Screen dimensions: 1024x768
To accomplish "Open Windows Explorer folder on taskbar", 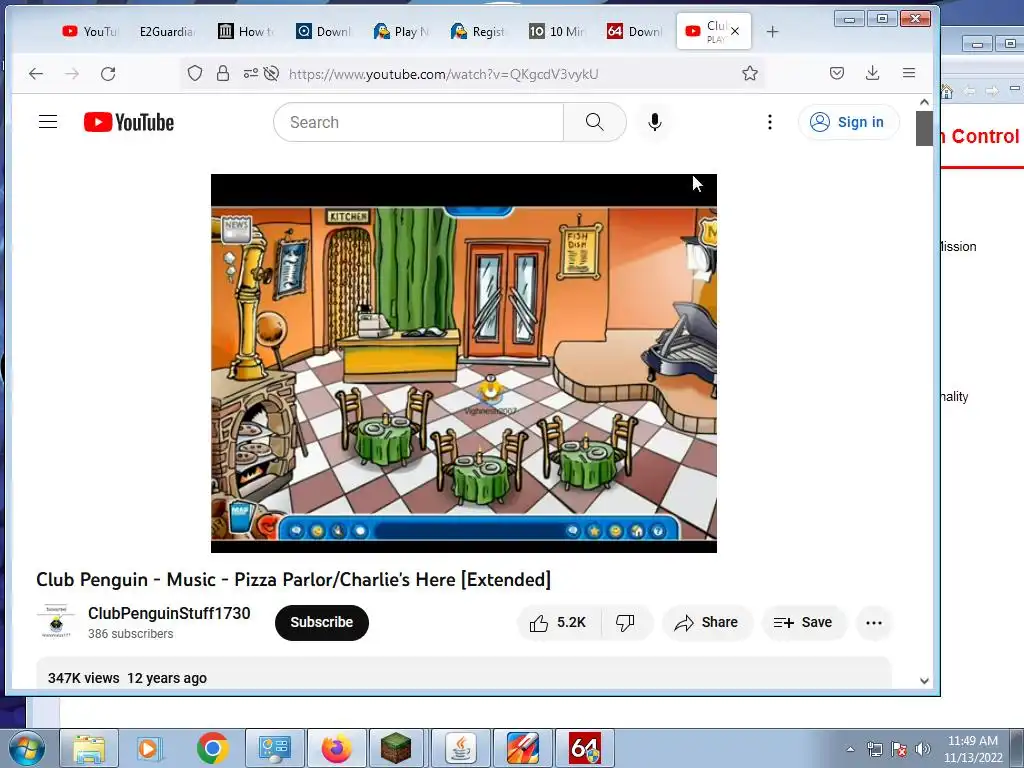I will point(89,748).
